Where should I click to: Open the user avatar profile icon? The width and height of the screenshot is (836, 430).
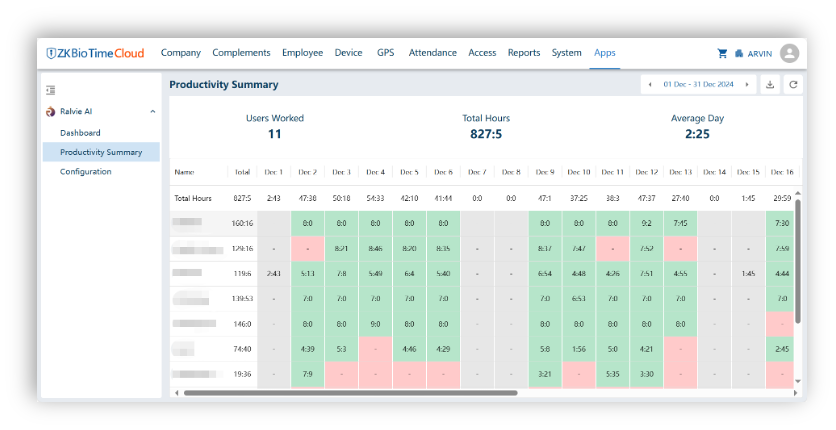[x=789, y=53]
